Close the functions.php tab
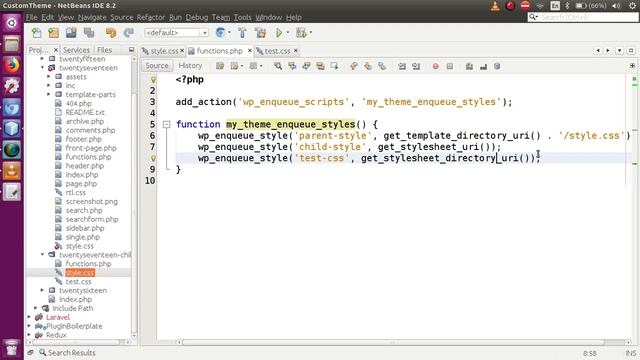The image size is (640, 360). tap(250, 51)
